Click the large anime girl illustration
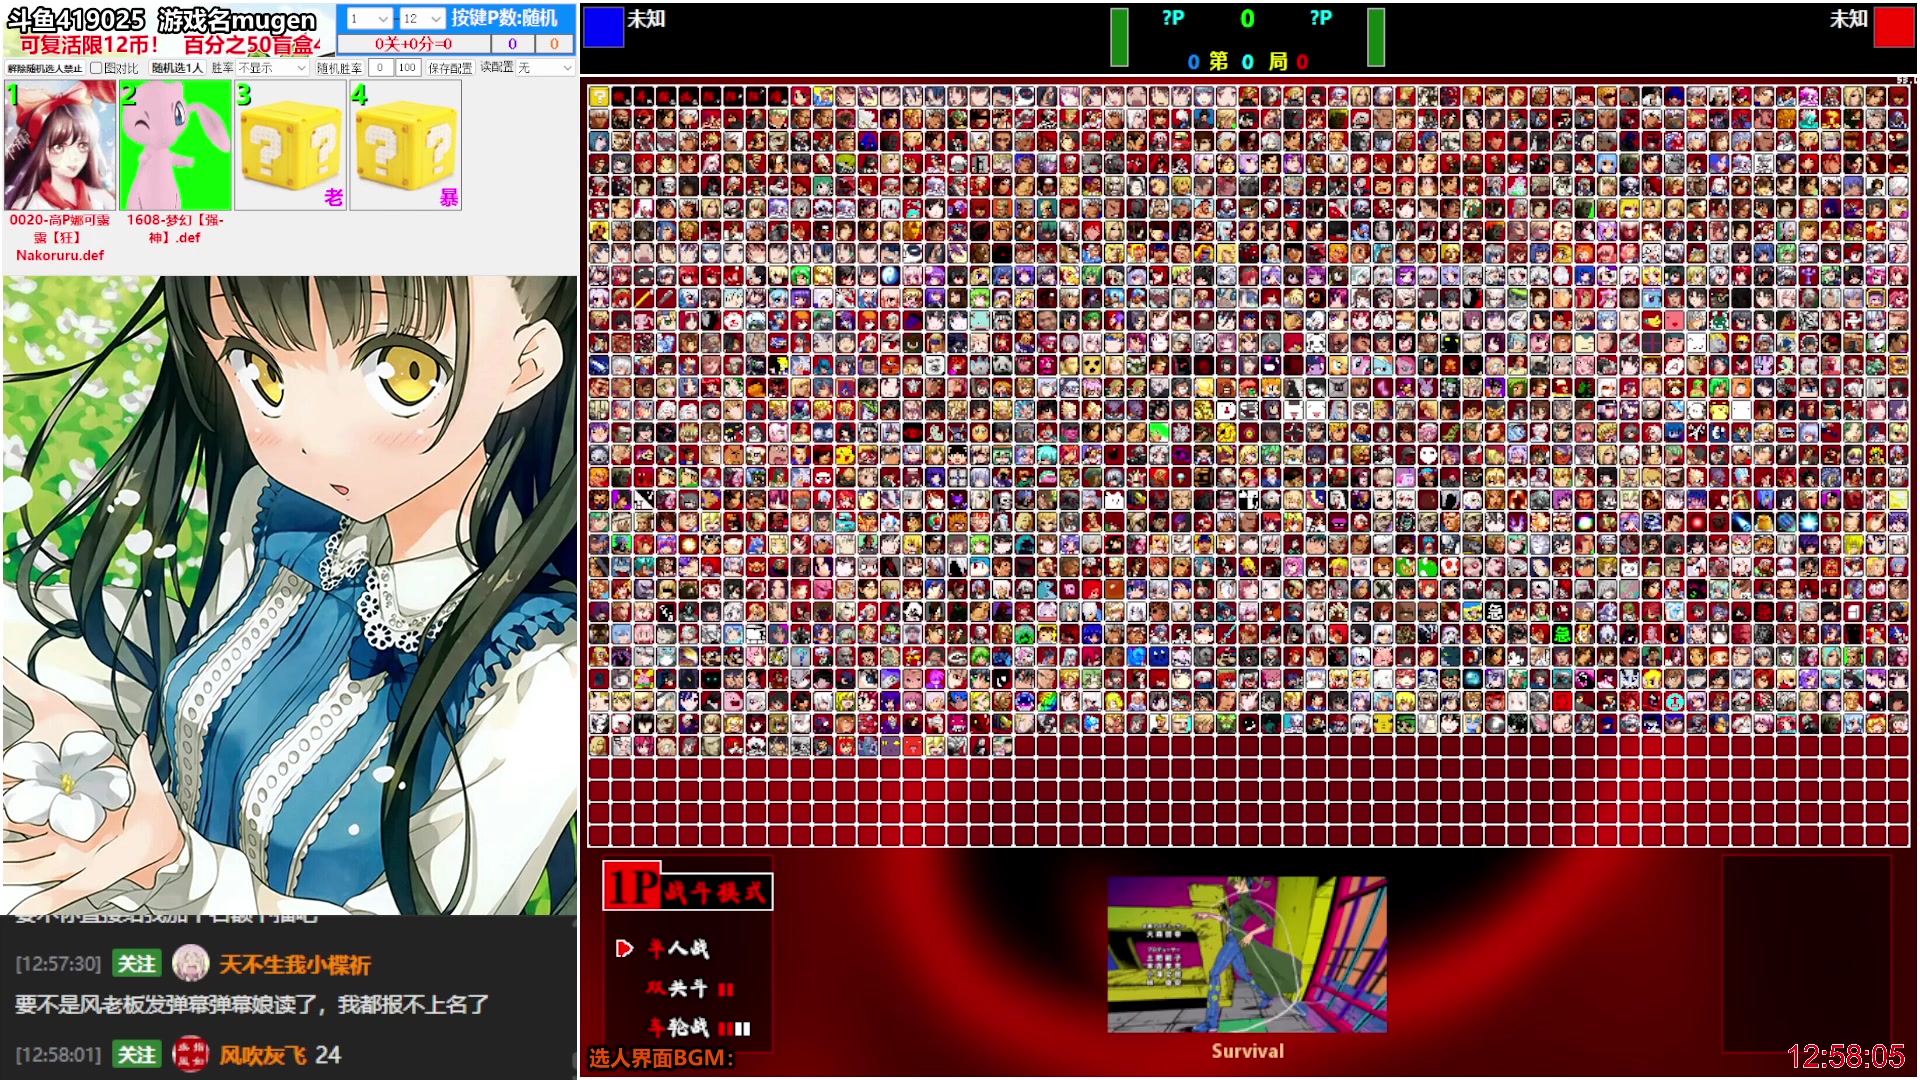Screen dimensions: 1920x1080 coord(290,596)
